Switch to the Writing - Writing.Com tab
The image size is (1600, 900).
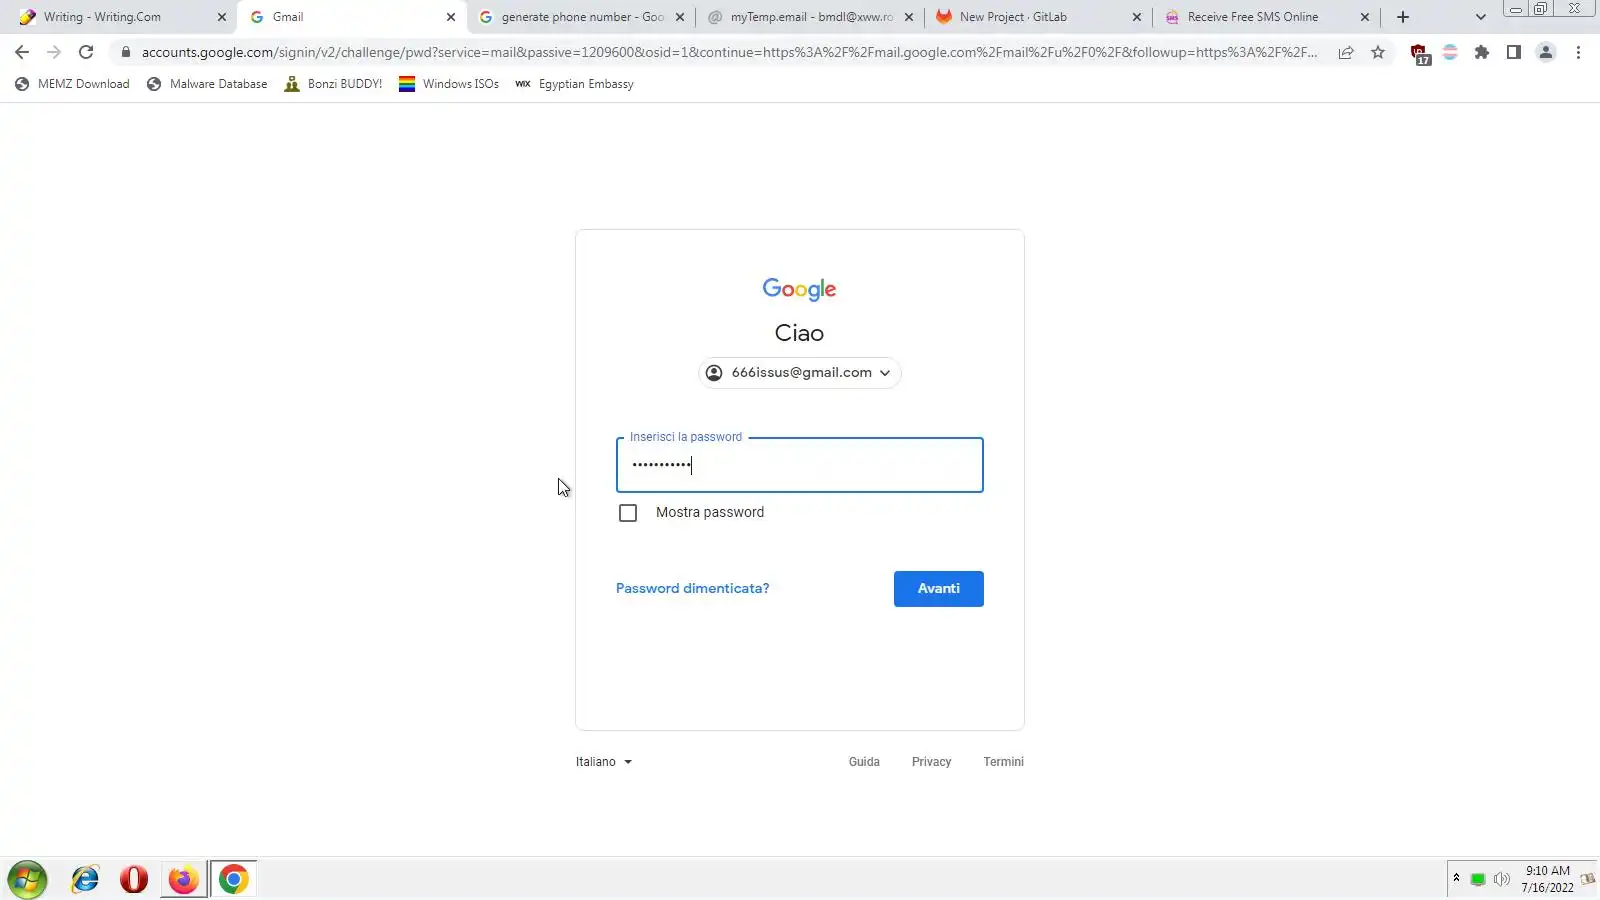point(122,17)
